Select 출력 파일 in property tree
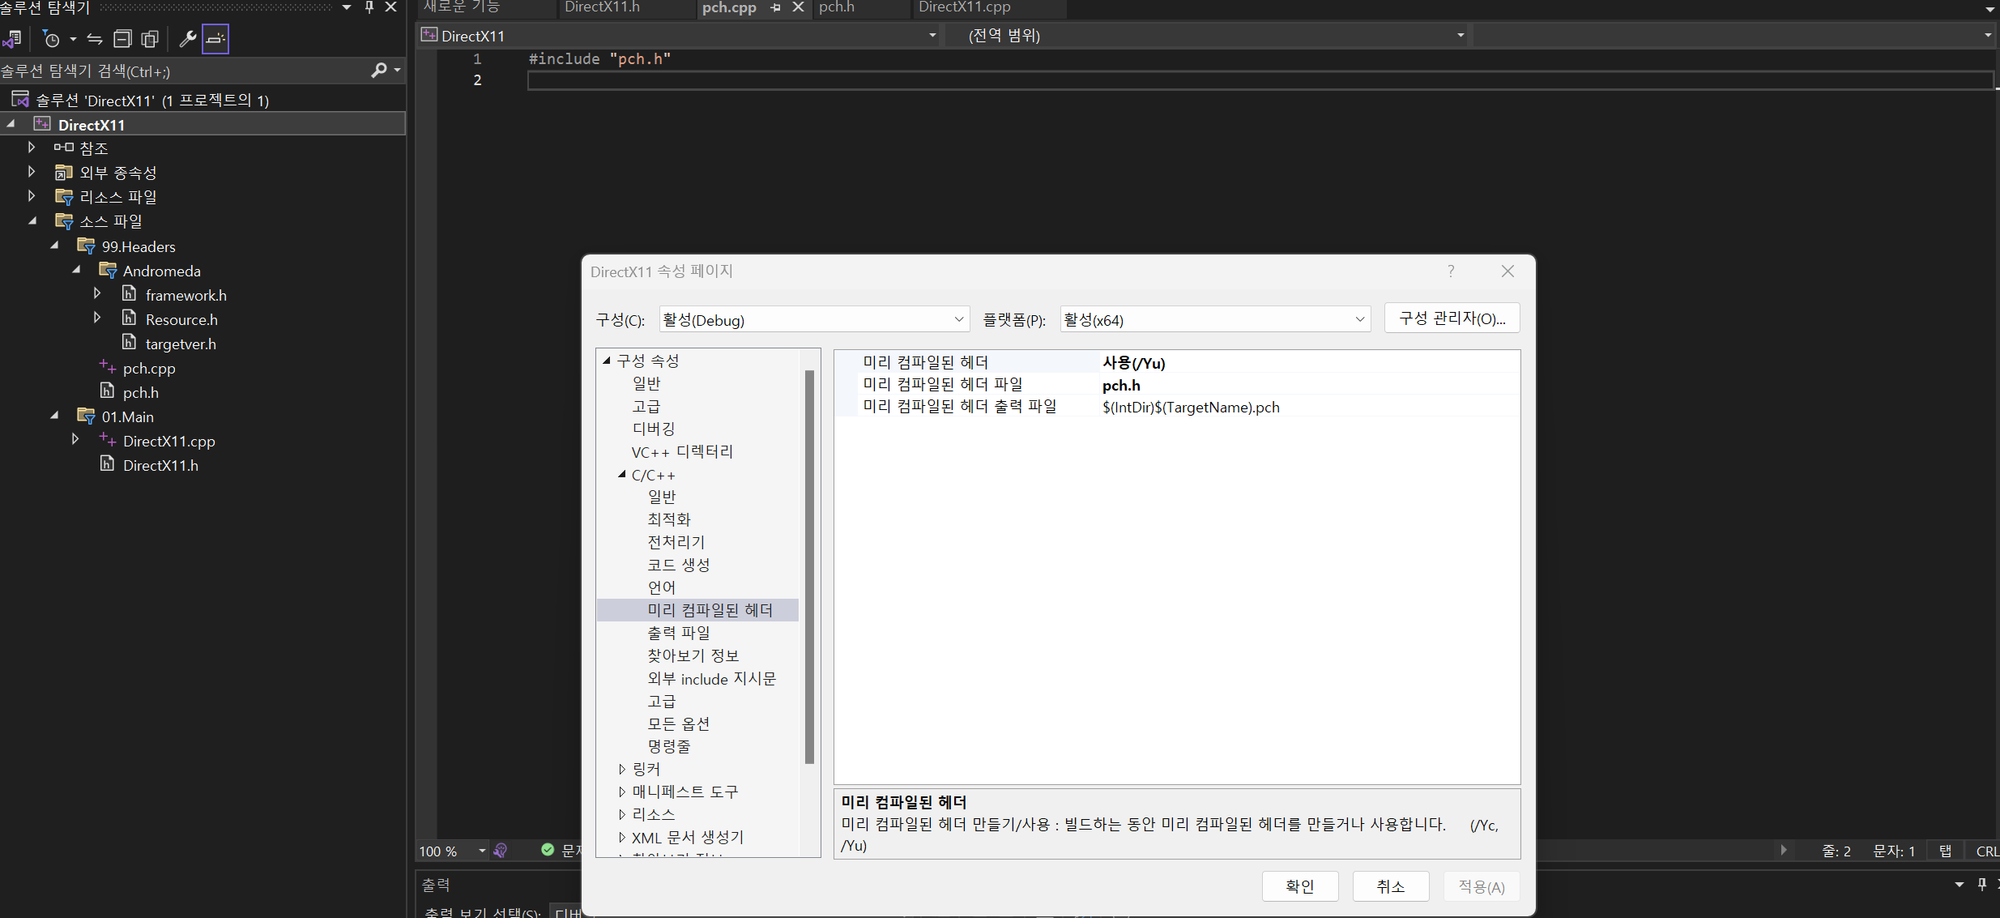Image resolution: width=2000 pixels, height=918 pixels. [679, 633]
